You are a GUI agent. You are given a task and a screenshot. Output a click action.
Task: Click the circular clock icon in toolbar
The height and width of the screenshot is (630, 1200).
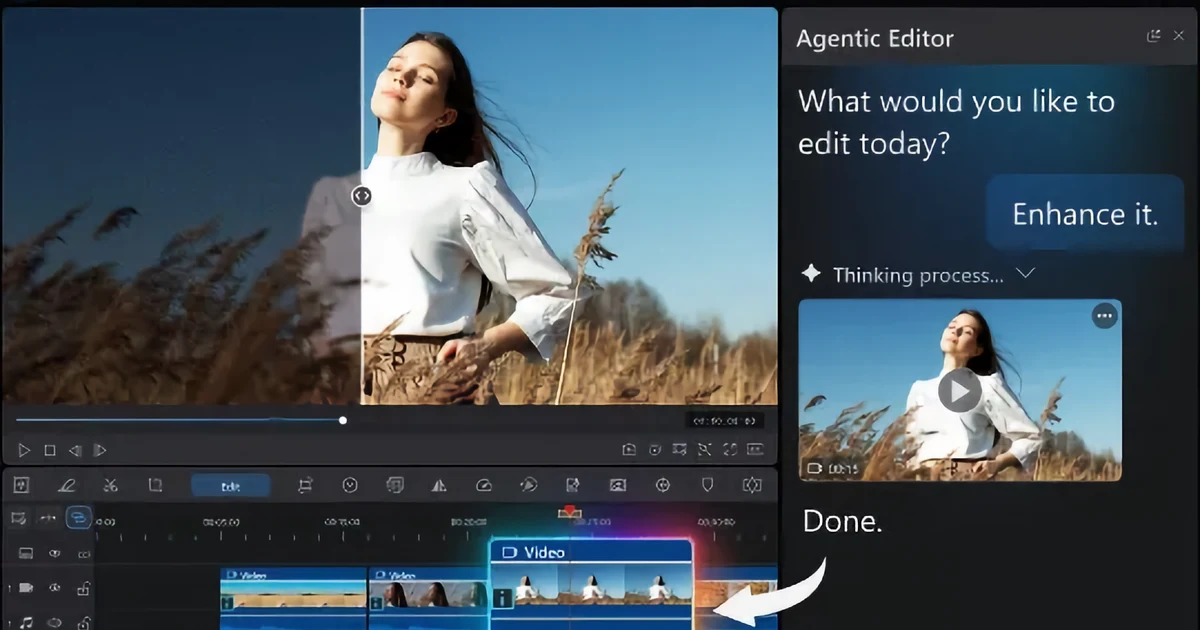click(x=350, y=486)
